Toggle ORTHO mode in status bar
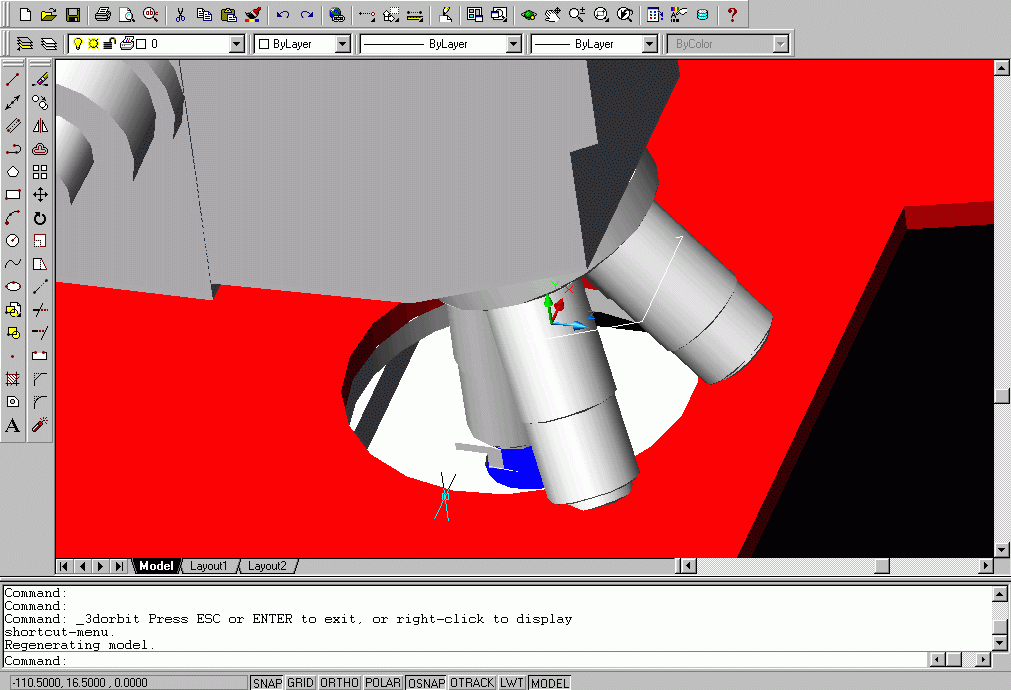1011x690 pixels. pos(340,683)
